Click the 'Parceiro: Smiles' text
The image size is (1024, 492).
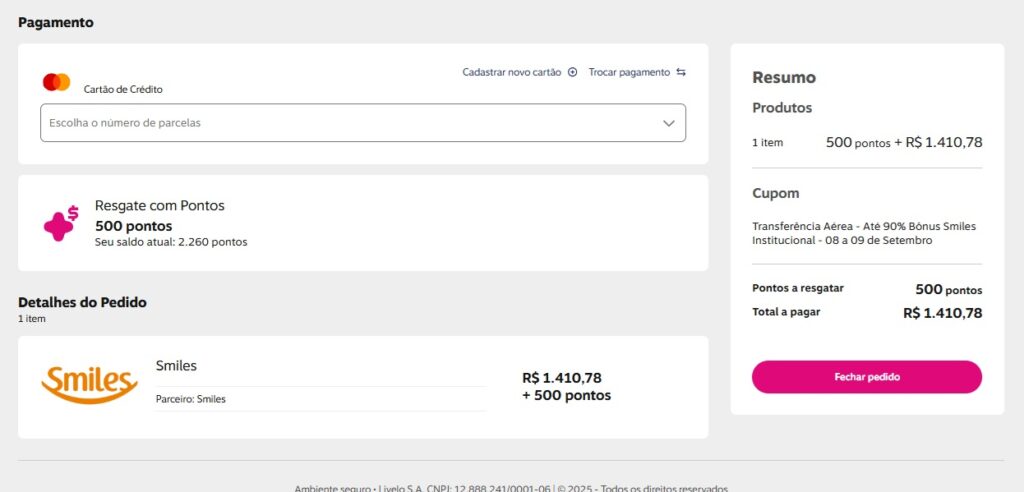[x=191, y=399]
